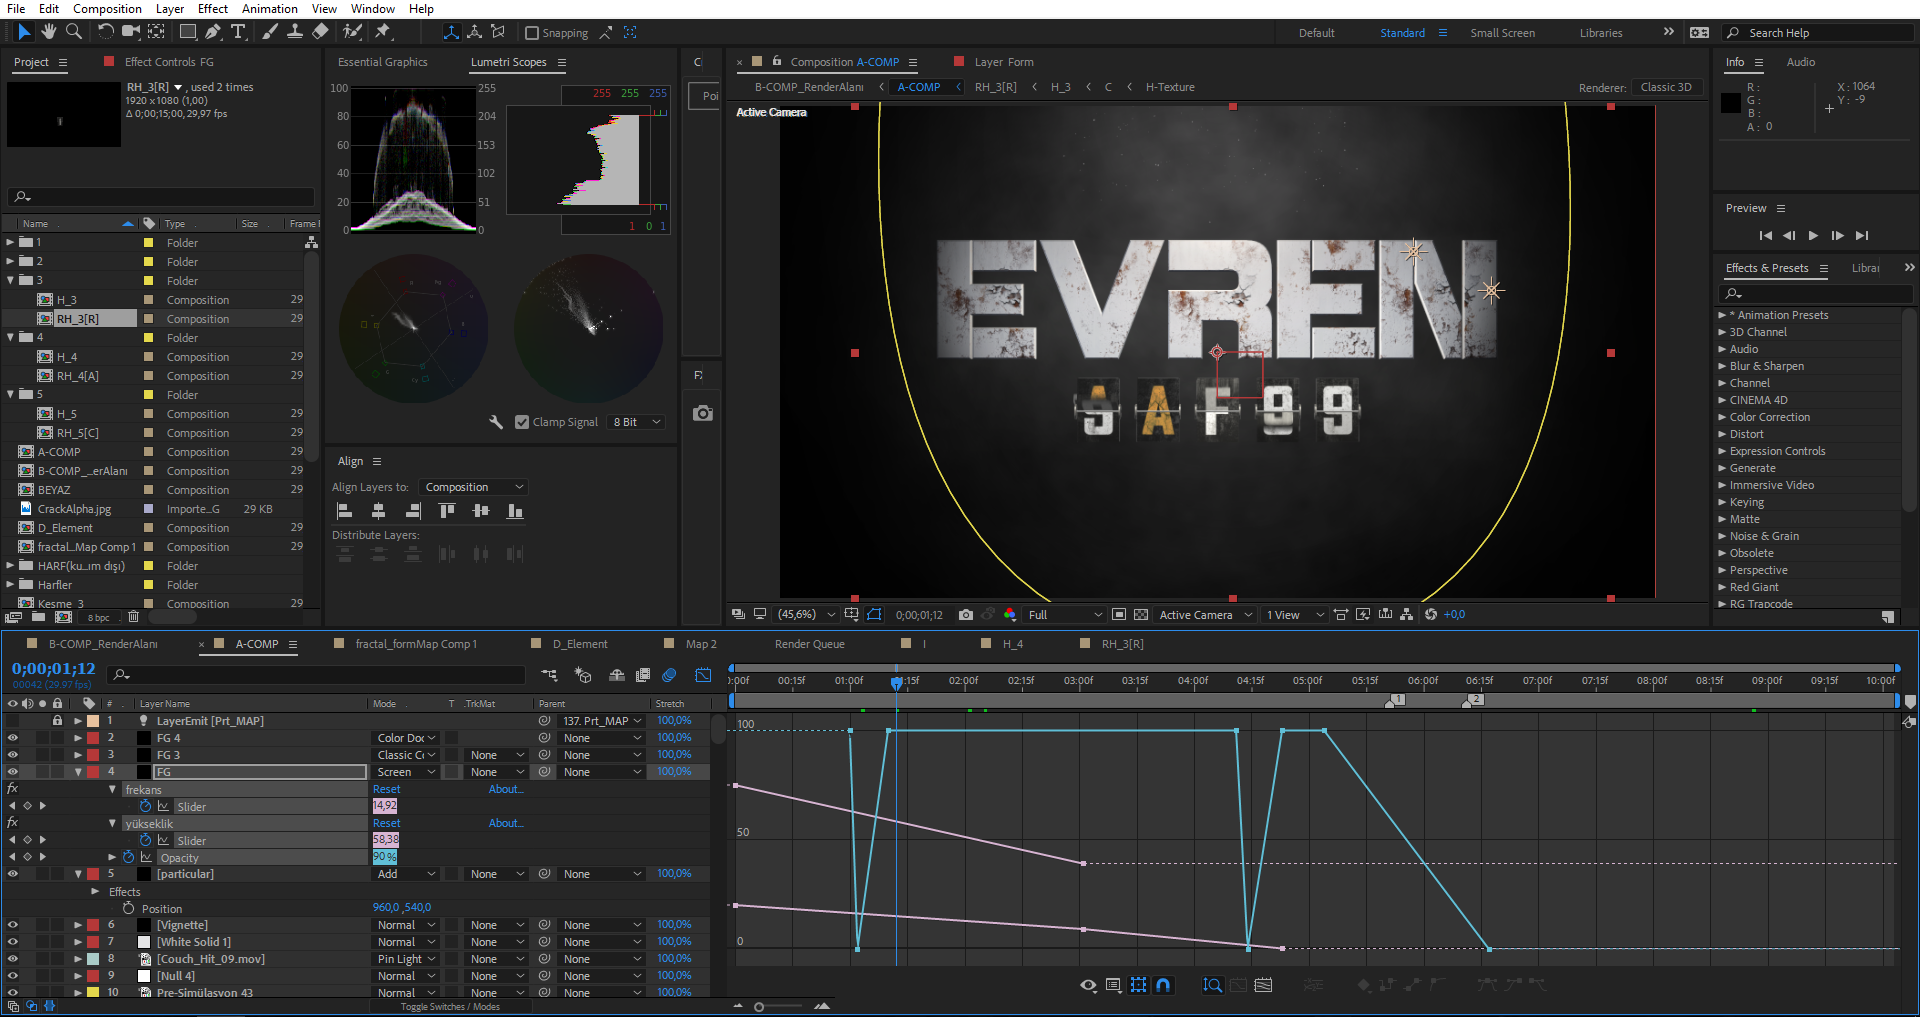
Task: Select the Brush tool
Action: 270,32
